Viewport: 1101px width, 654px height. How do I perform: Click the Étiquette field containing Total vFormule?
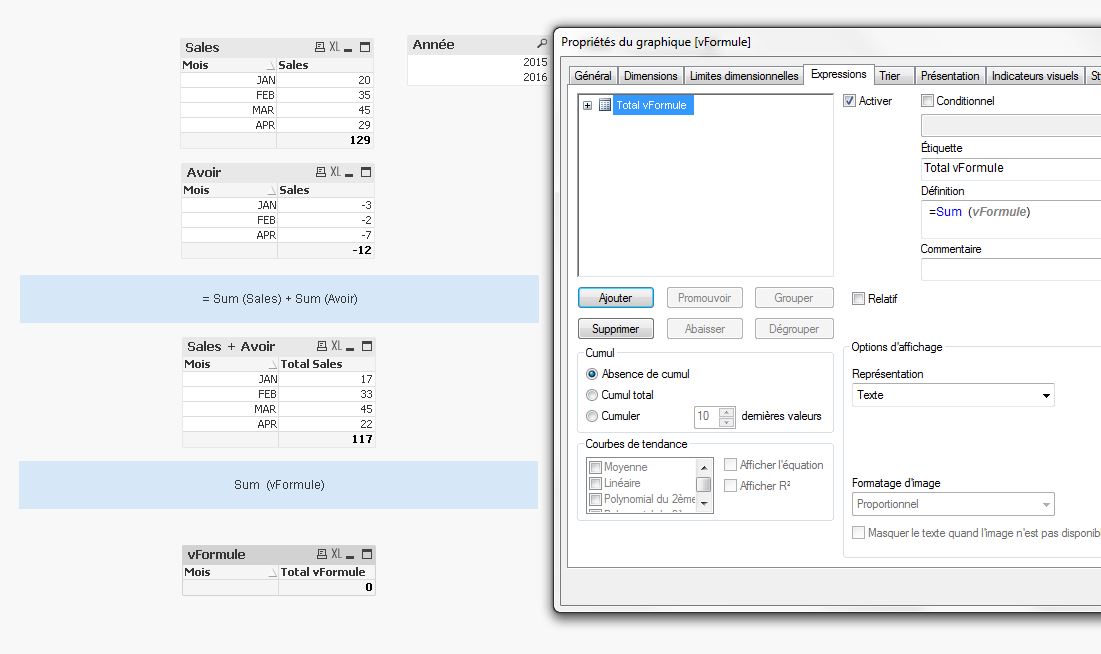pyautogui.click(x=1010, y=169)
